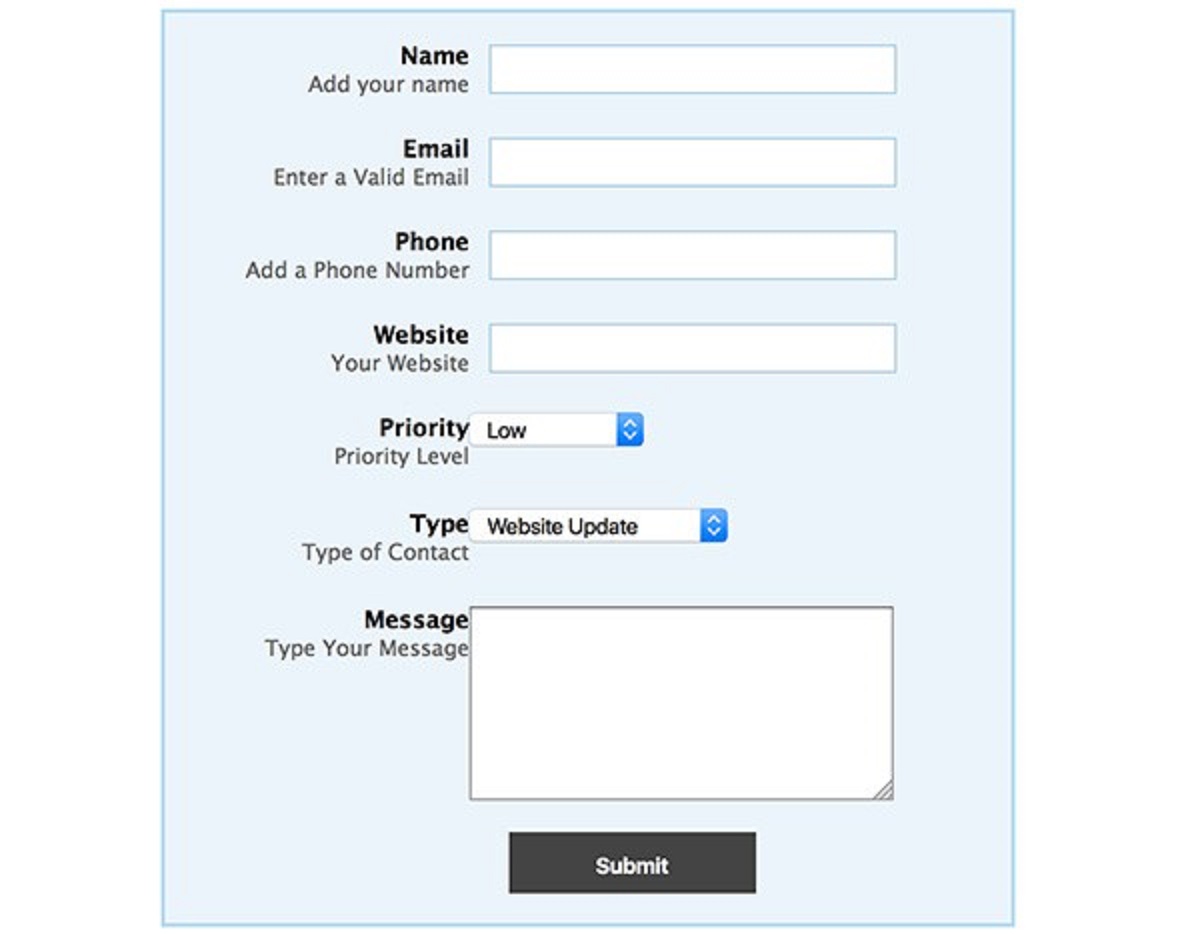Click the bold Name label
The width and height of the screenshot is (1200, 934).
(x=434, y=56)
